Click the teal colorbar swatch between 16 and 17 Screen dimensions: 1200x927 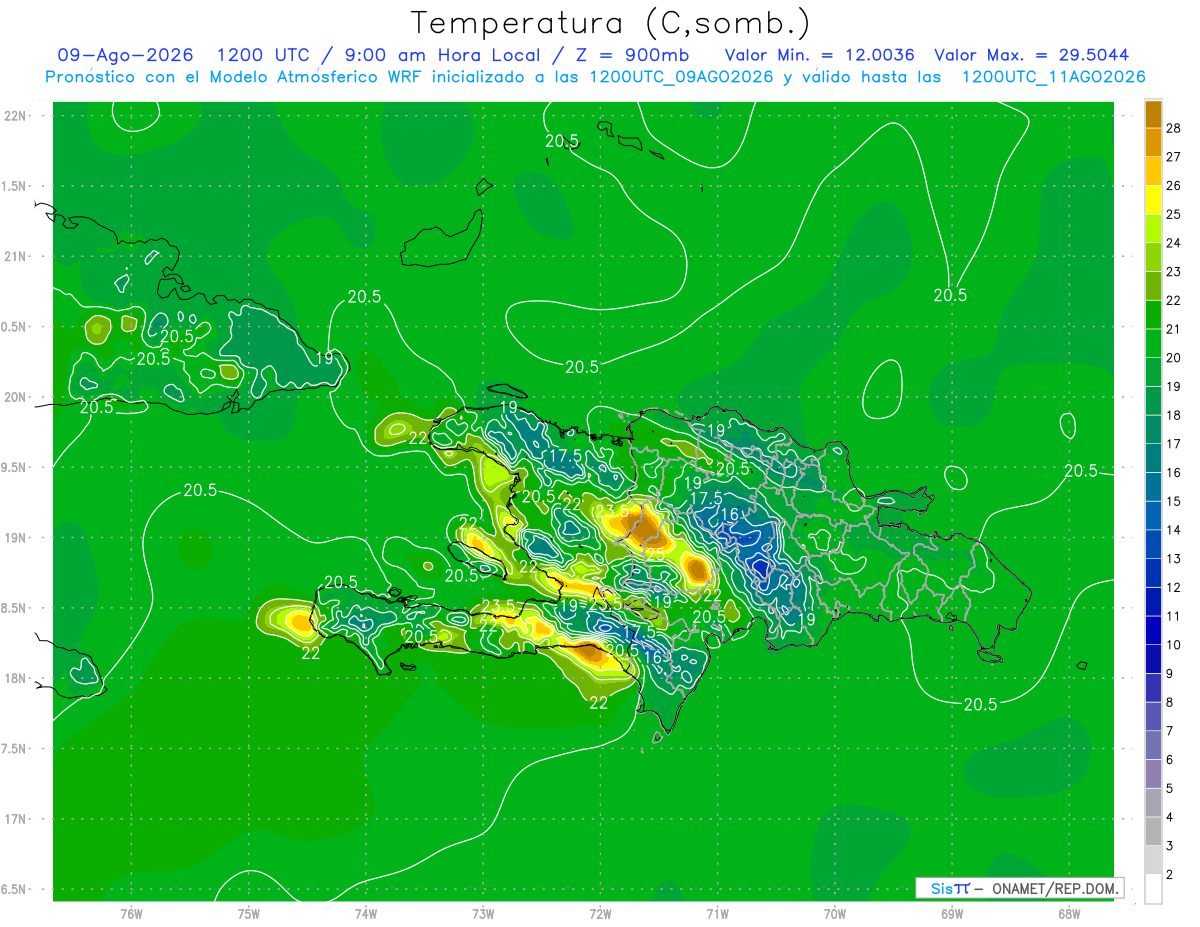[1153, 458]
